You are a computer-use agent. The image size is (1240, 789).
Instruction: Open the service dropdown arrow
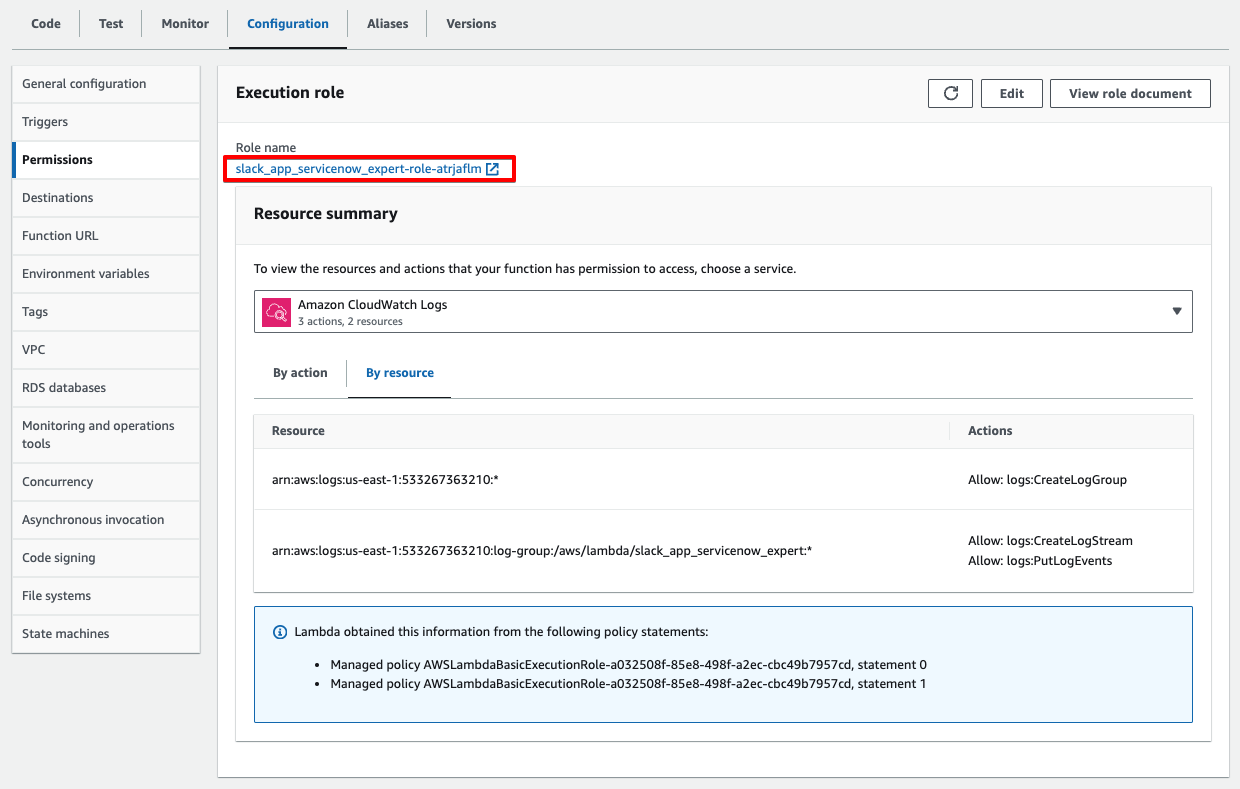click(x=1177, y=311)
